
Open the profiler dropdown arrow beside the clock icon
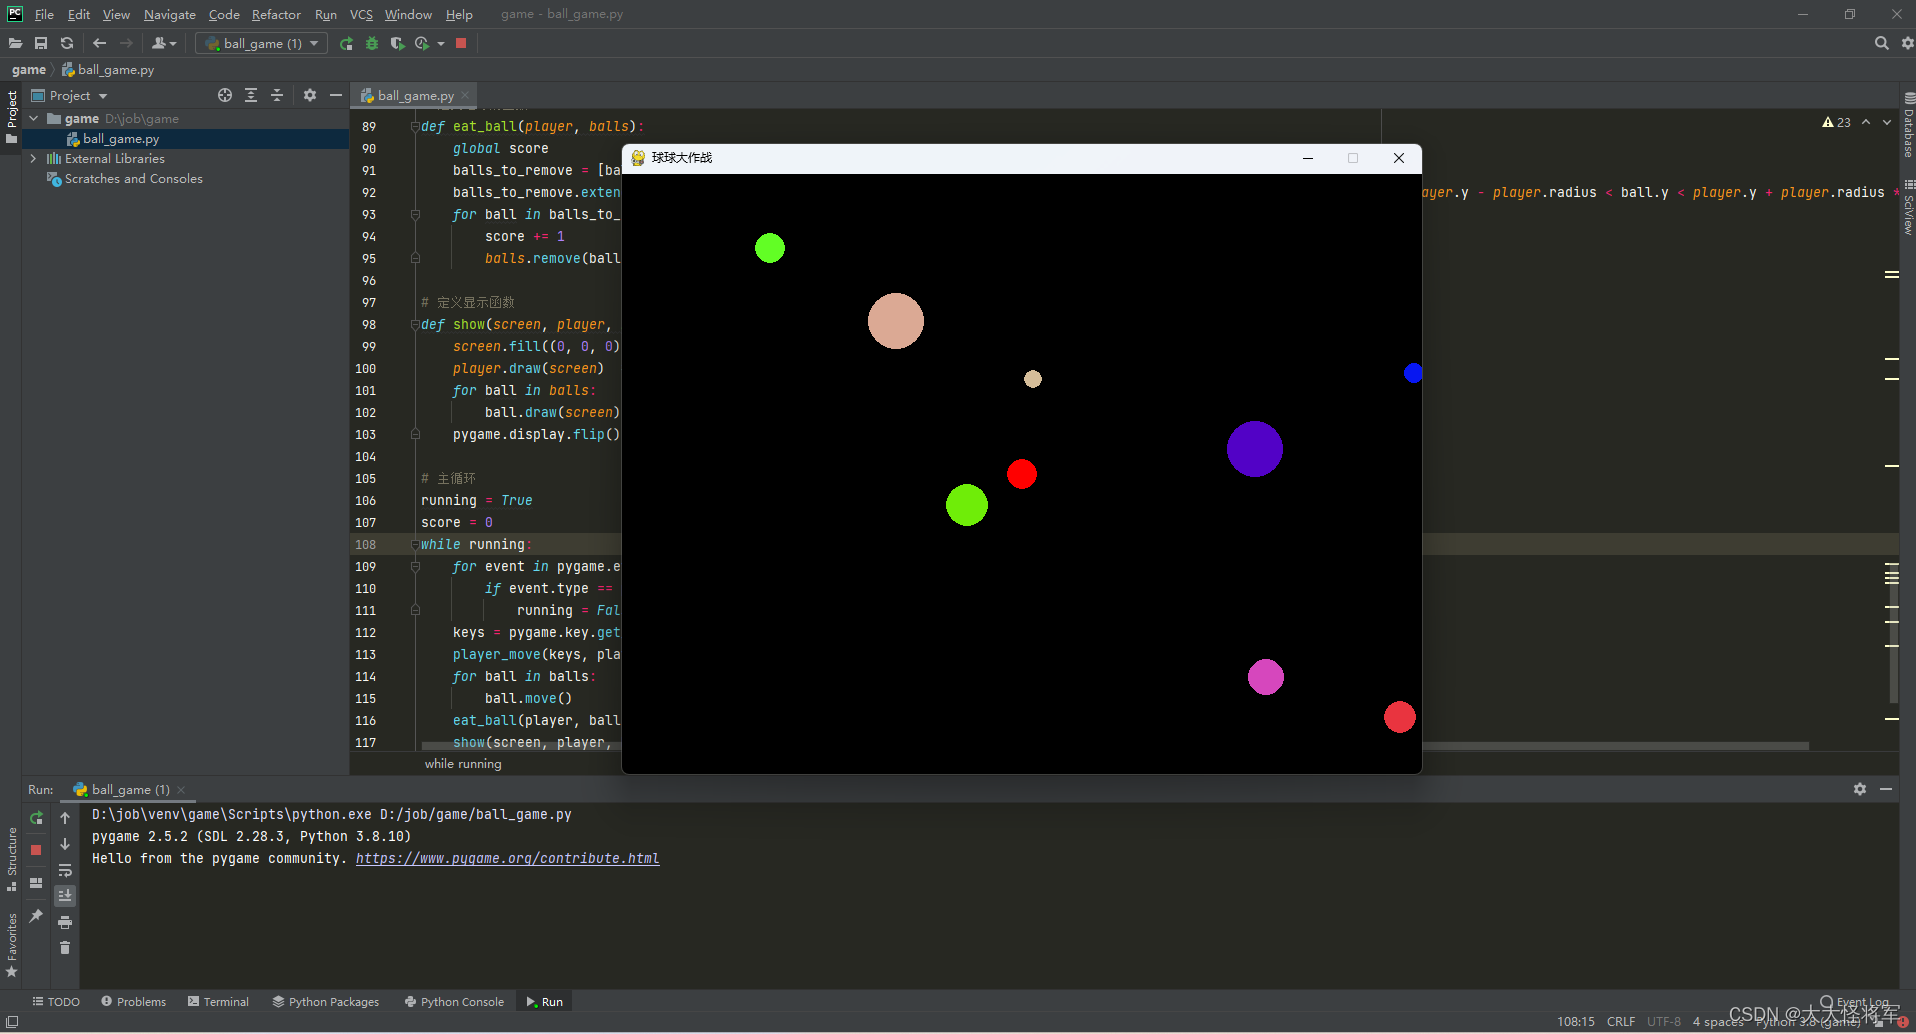(441, 43)
